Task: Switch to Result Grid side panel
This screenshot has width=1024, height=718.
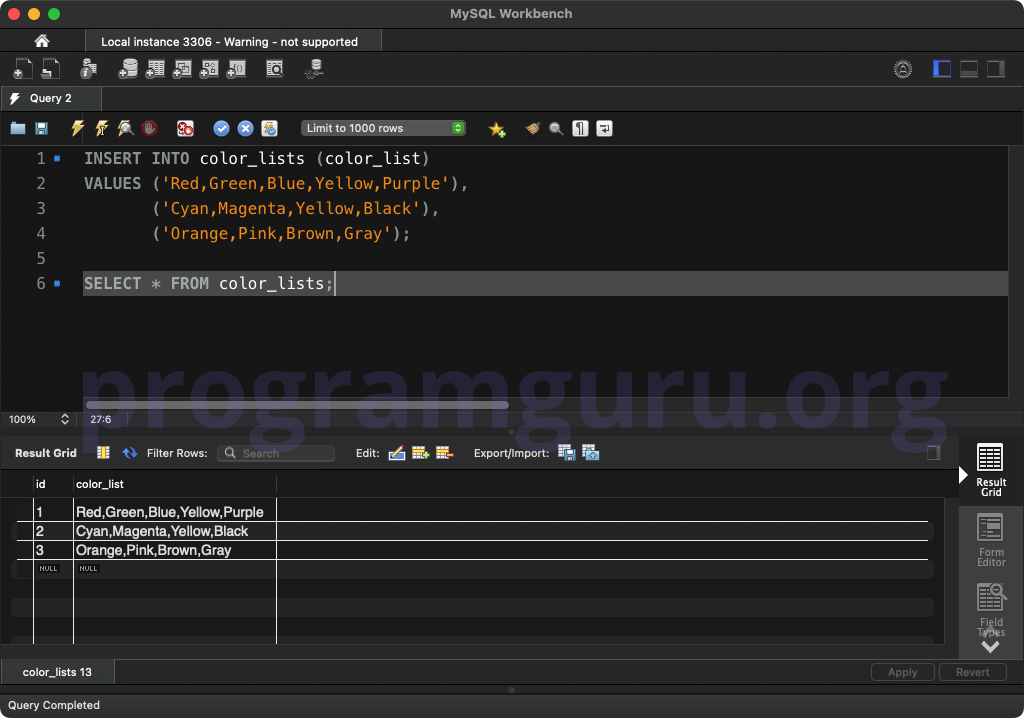Action: [991, 470]
